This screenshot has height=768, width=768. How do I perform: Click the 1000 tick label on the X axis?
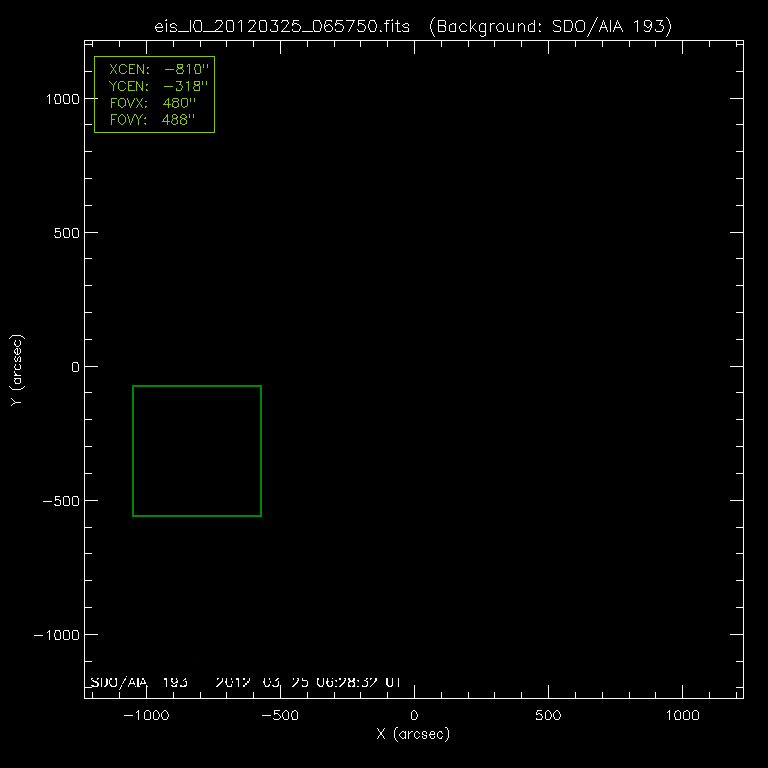click(x=682, y=716)
